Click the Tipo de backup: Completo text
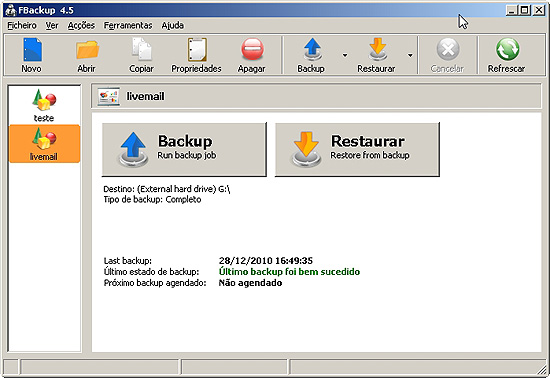 (152, 200)
